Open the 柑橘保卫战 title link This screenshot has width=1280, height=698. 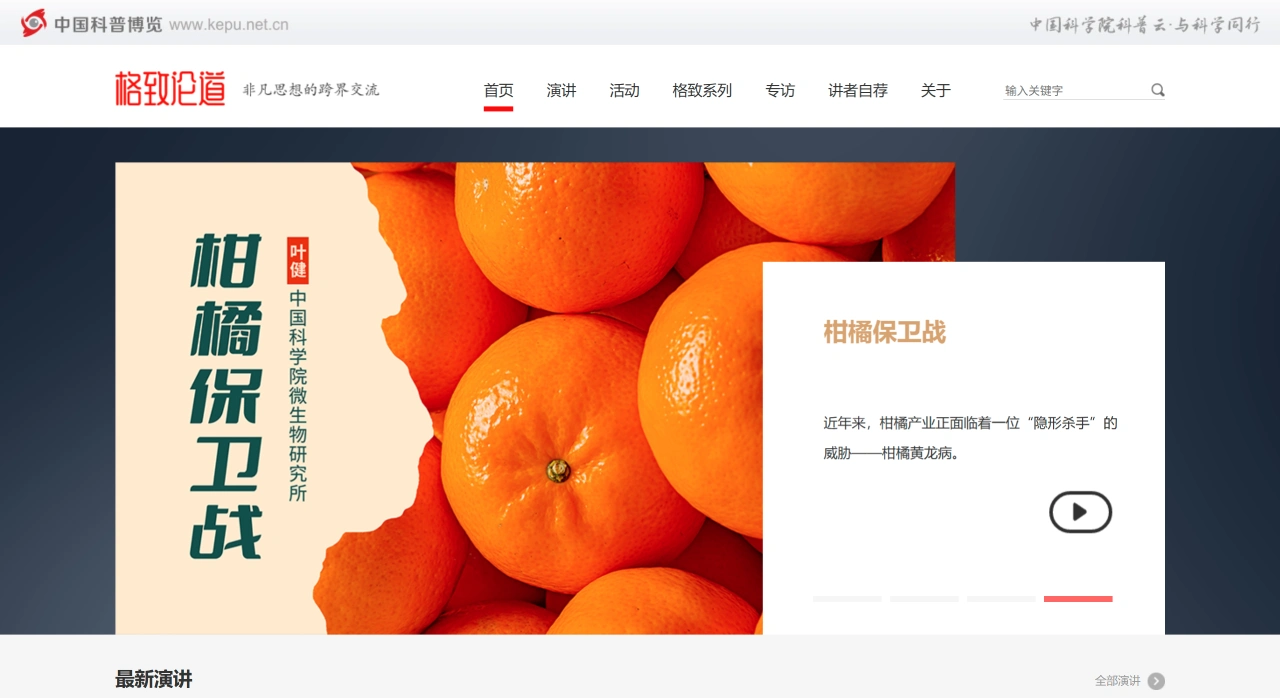pyautogui.click(x=884, y=332)
